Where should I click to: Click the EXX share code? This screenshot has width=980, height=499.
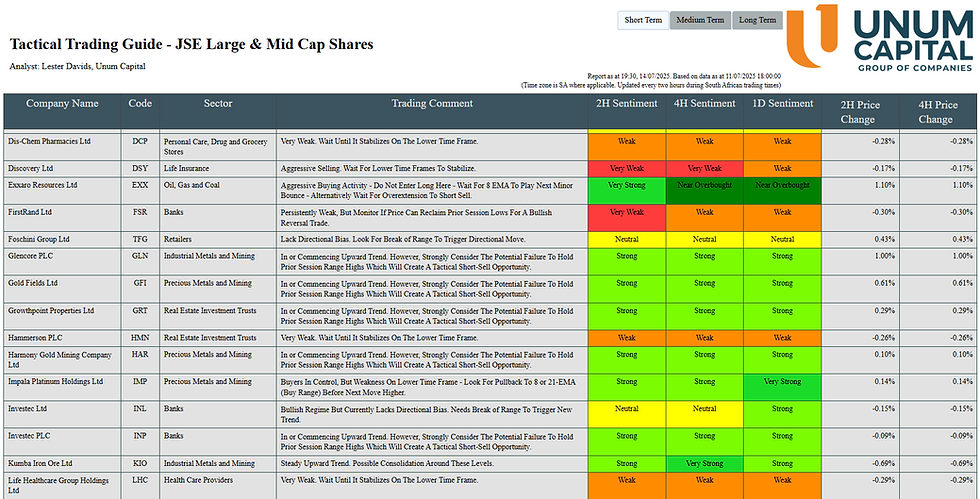pos(140,185)
